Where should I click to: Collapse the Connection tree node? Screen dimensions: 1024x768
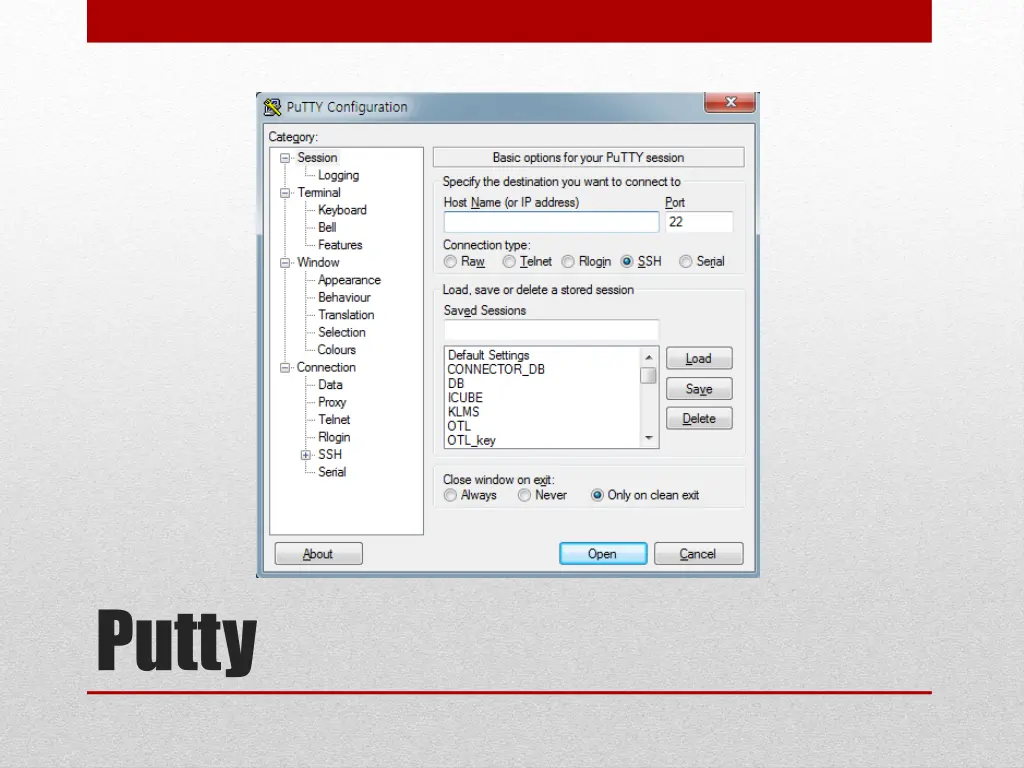285,368
